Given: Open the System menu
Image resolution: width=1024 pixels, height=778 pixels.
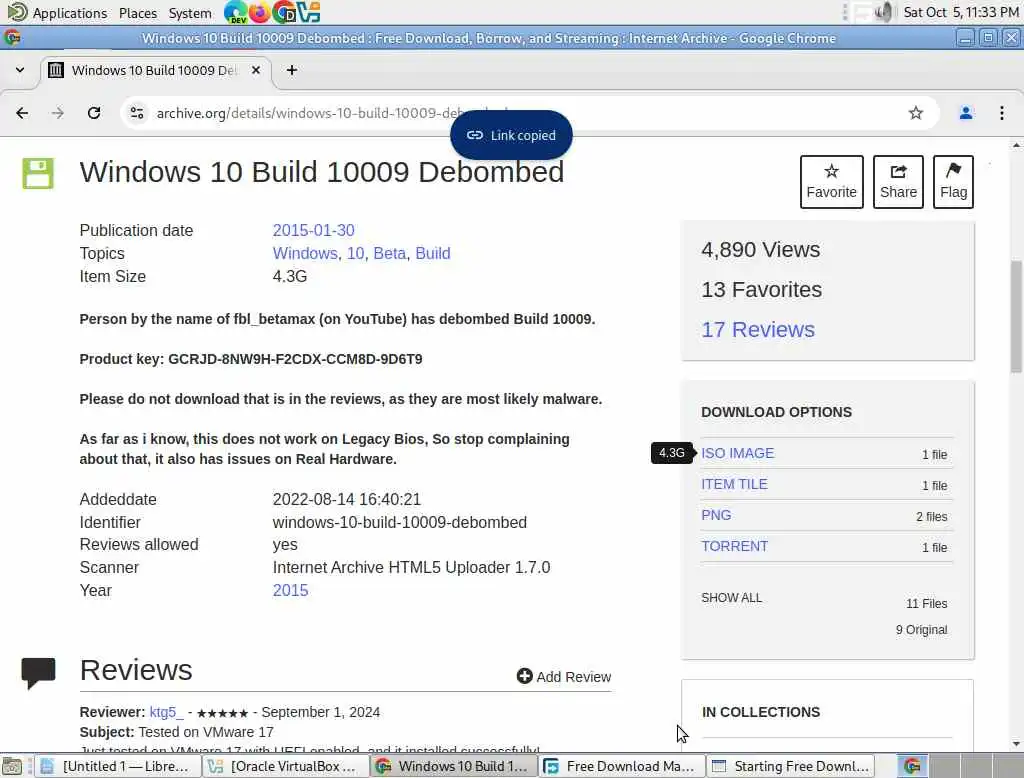Looking at the screenshot, I should 190,13.
